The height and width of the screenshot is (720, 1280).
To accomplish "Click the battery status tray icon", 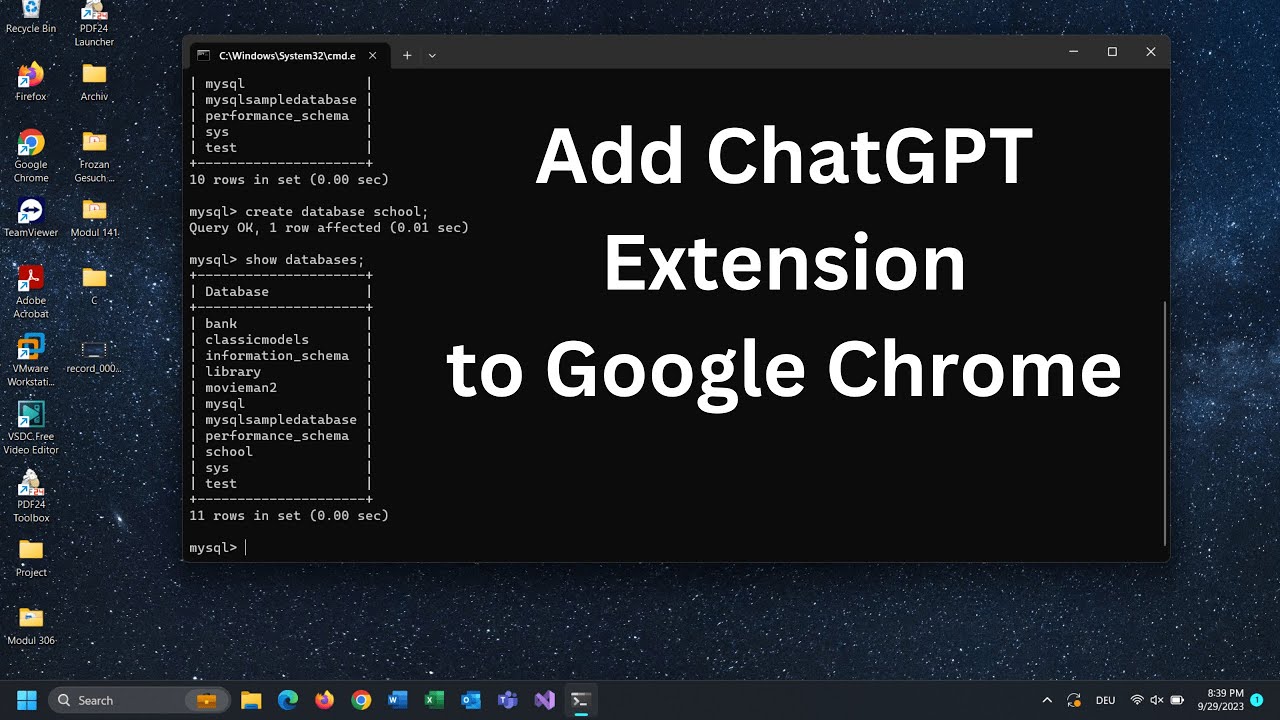I will (1177, 700).
